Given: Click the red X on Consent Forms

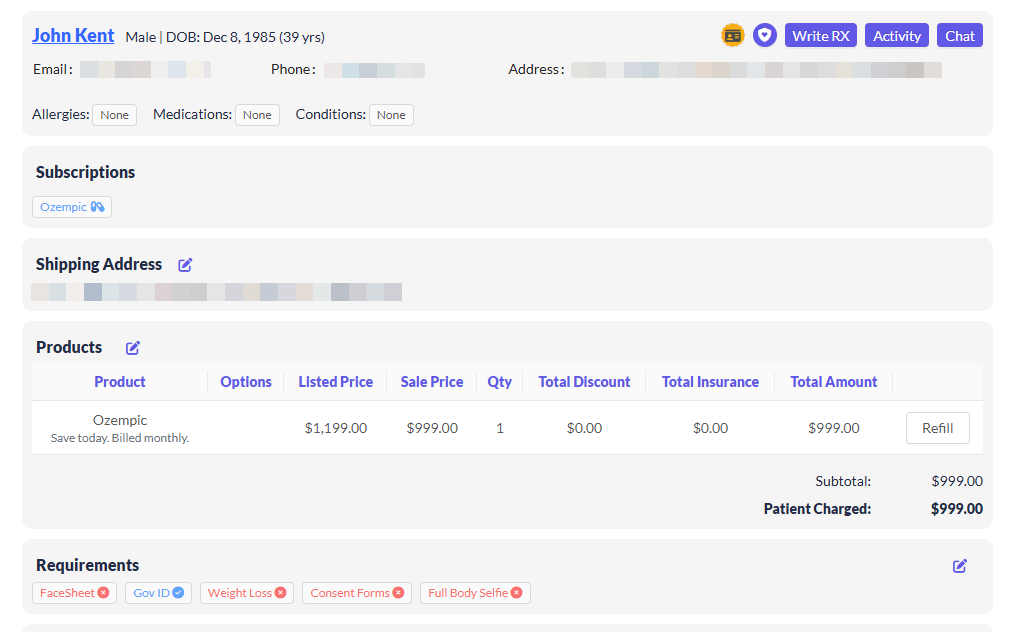Looking at the screenshot, I should 398,593.
